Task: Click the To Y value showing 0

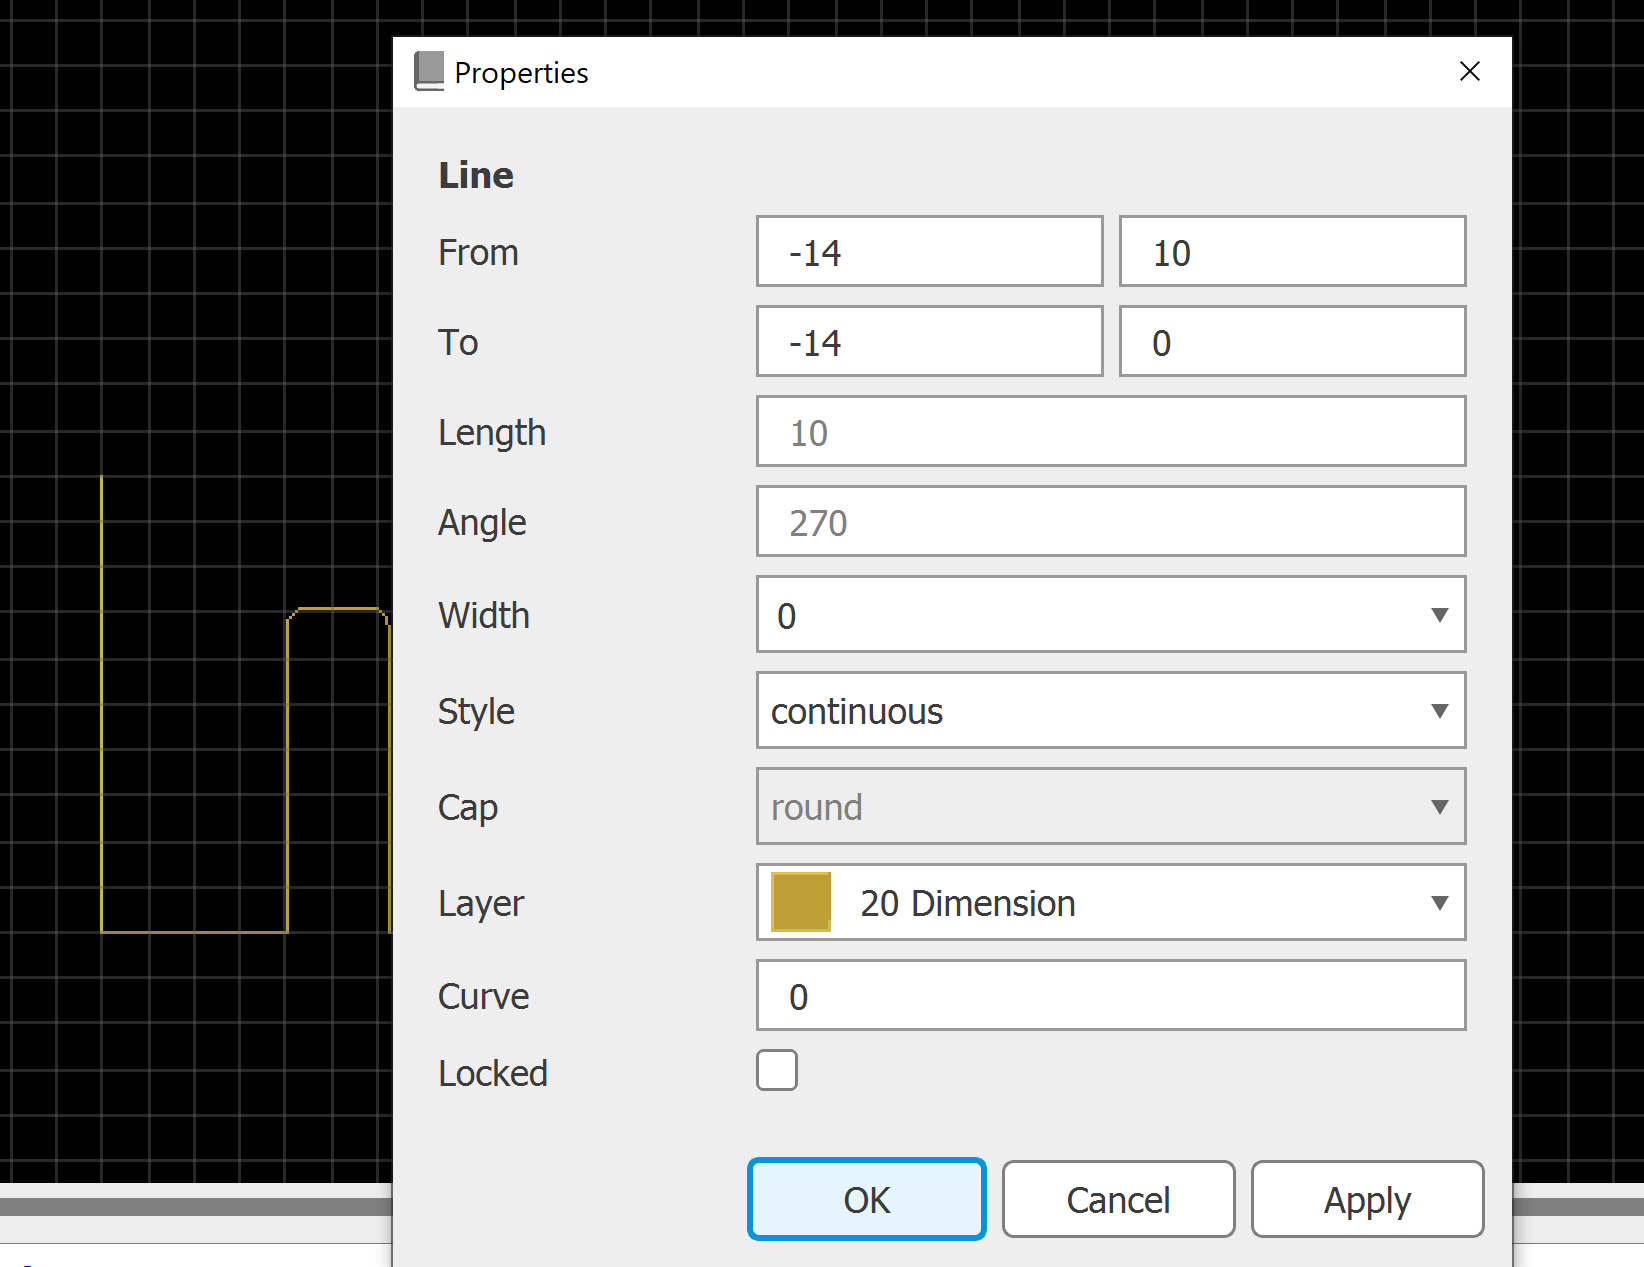Action: 1292,341
